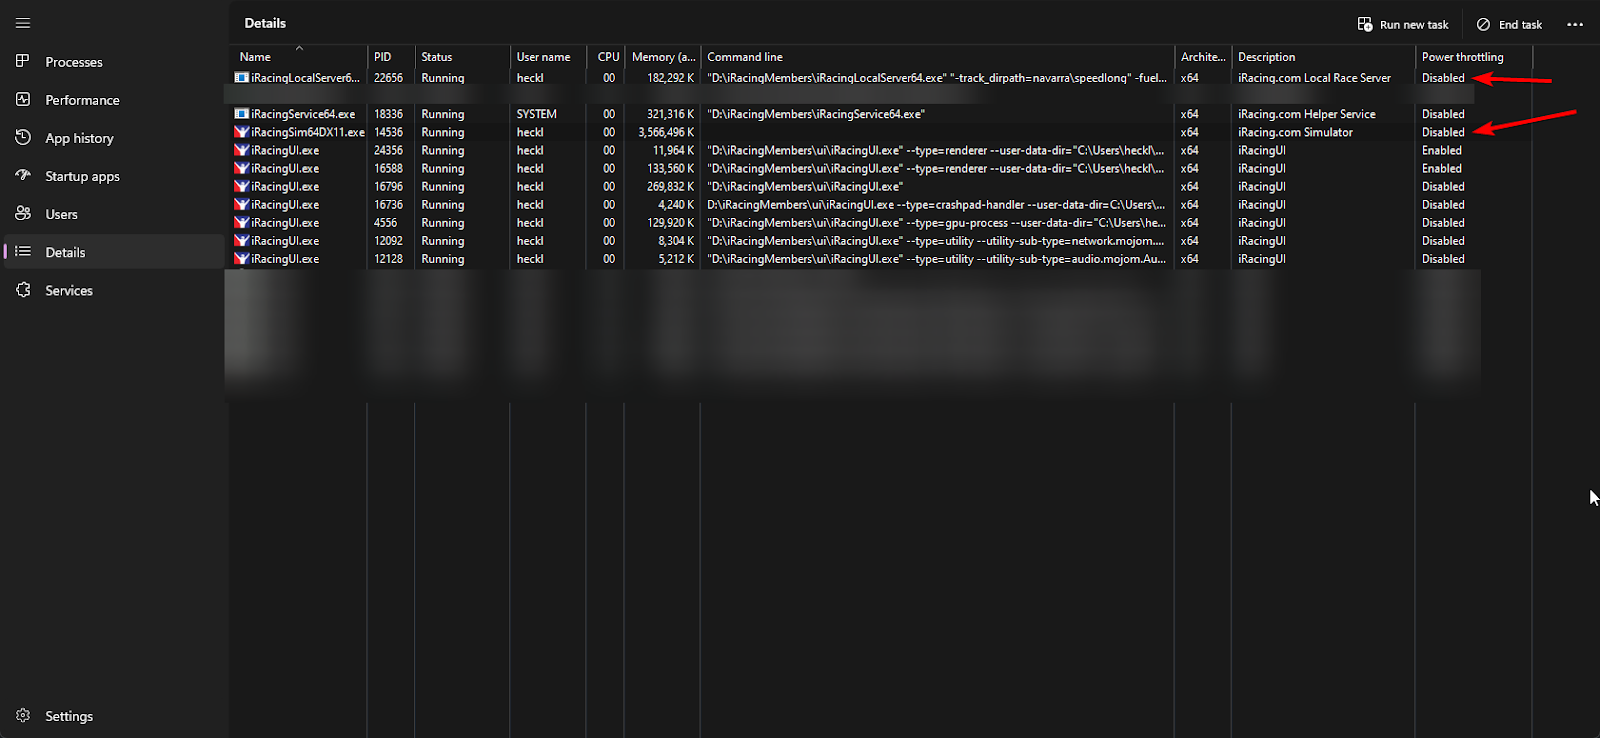
Task: Sort by the Architecture column header
Action: point(1203,57)
